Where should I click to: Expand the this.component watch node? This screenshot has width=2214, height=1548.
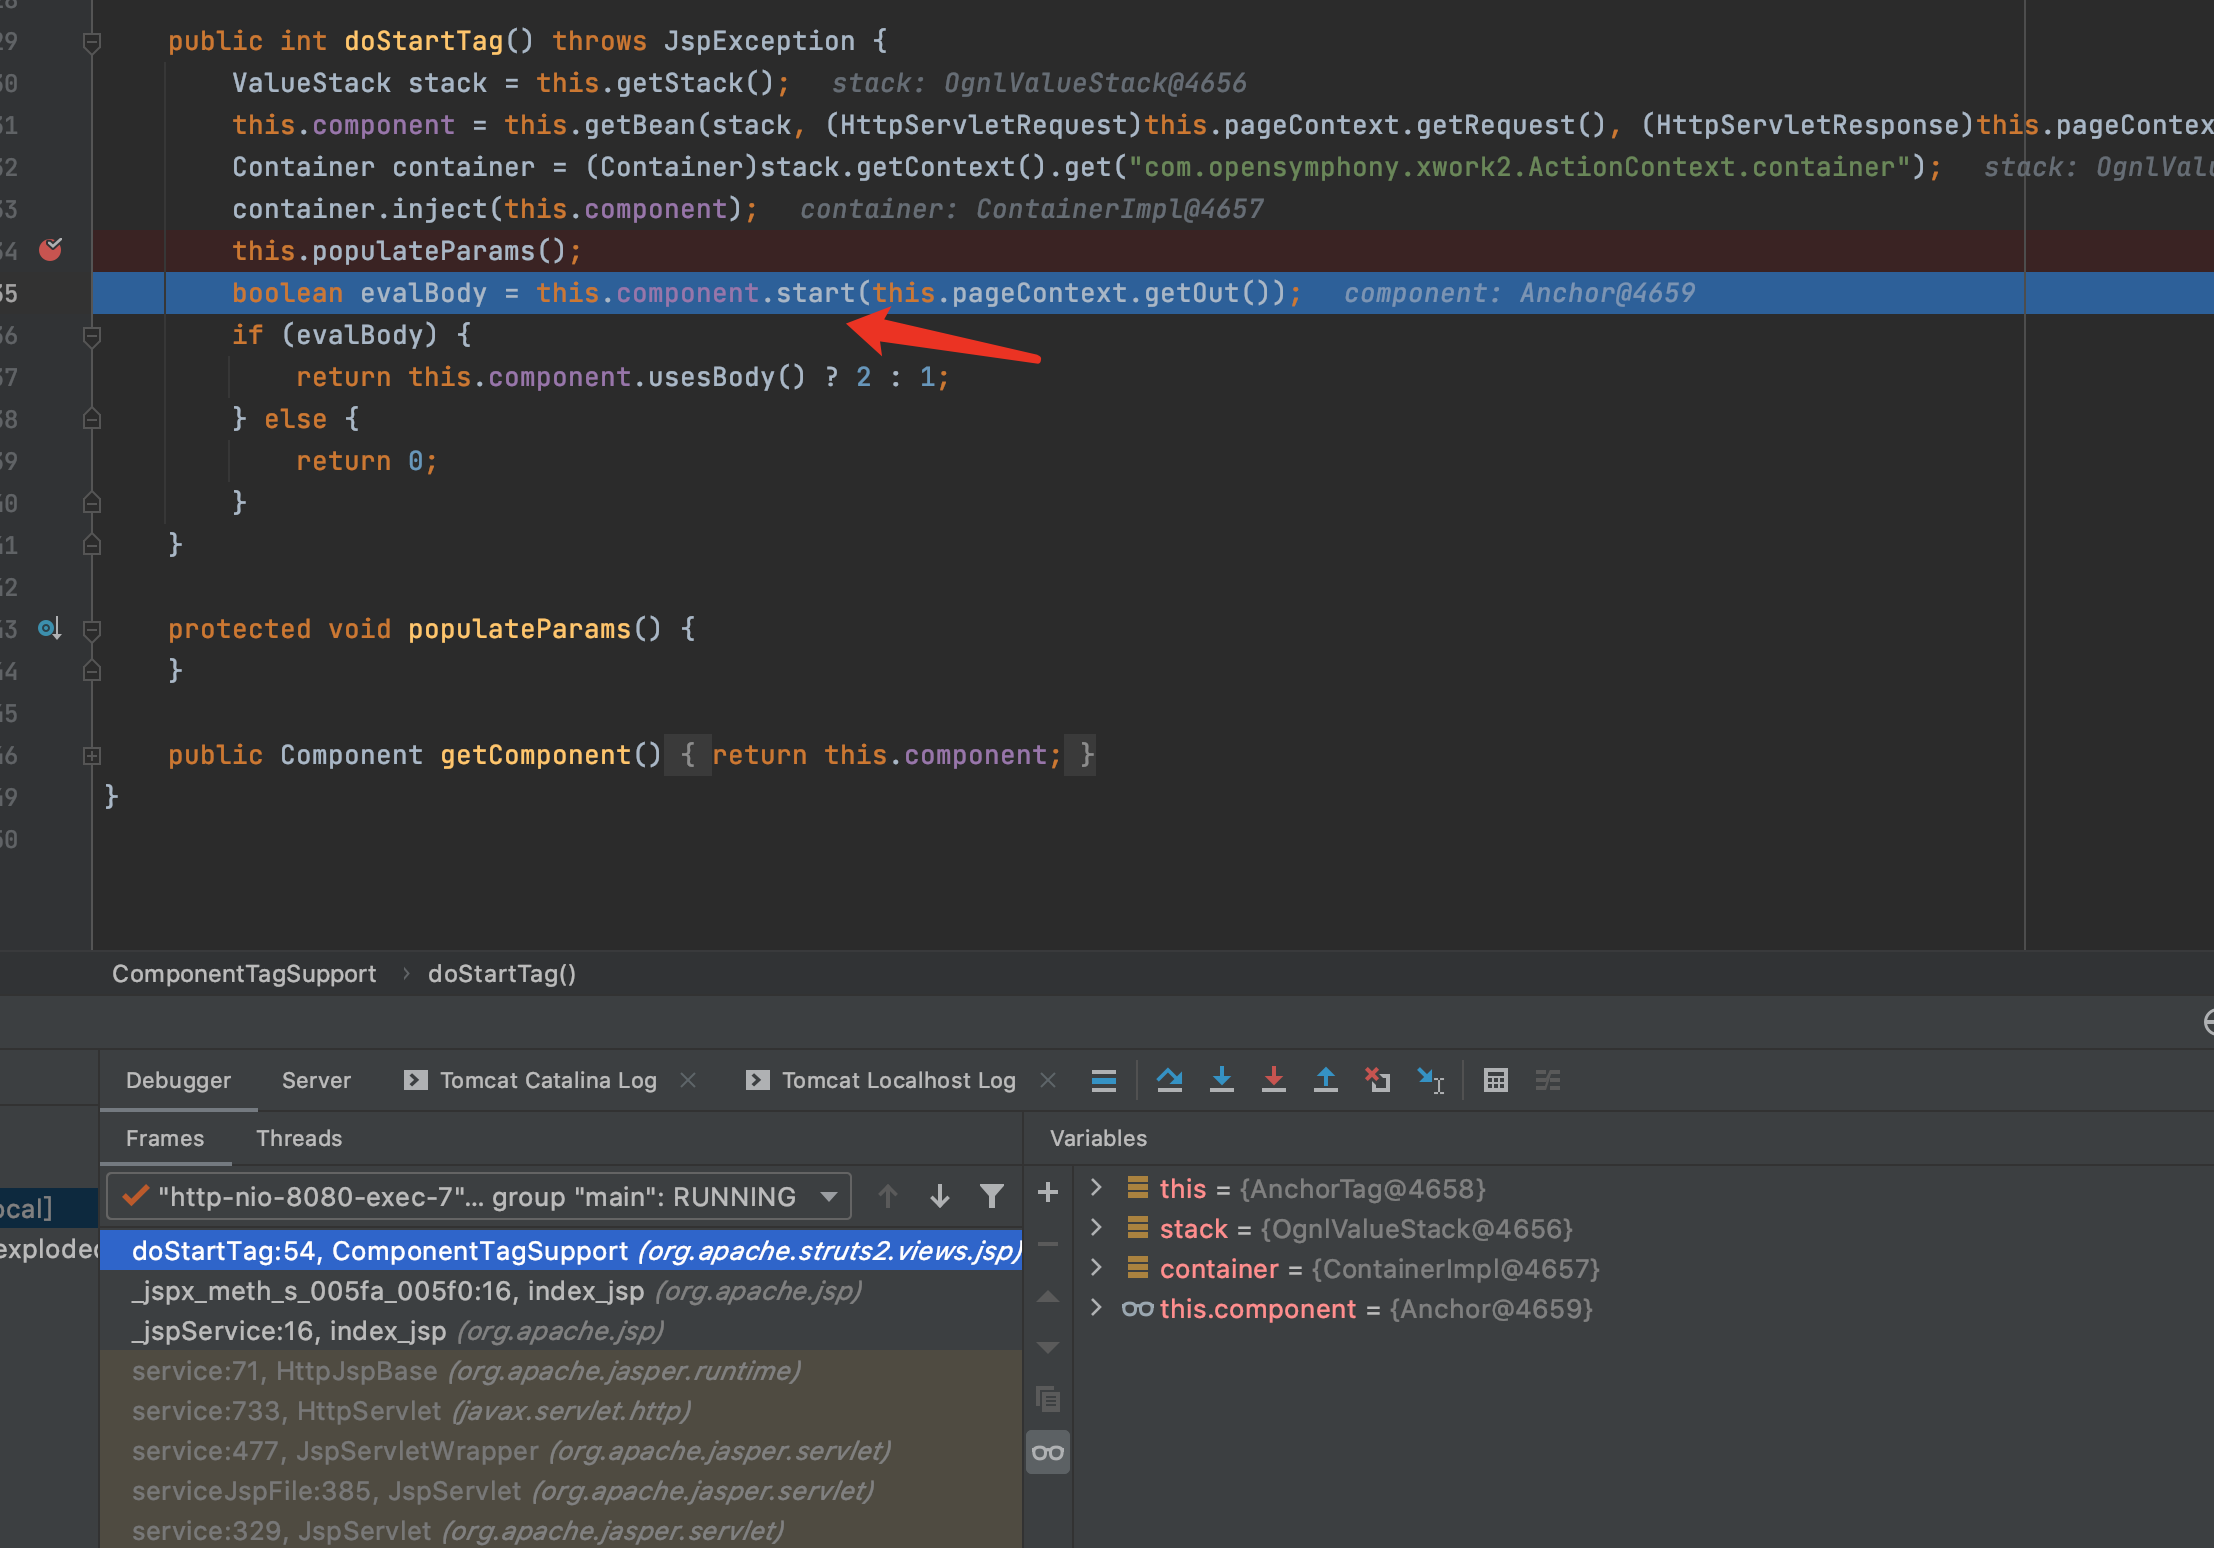(x=1096, y=1308)
